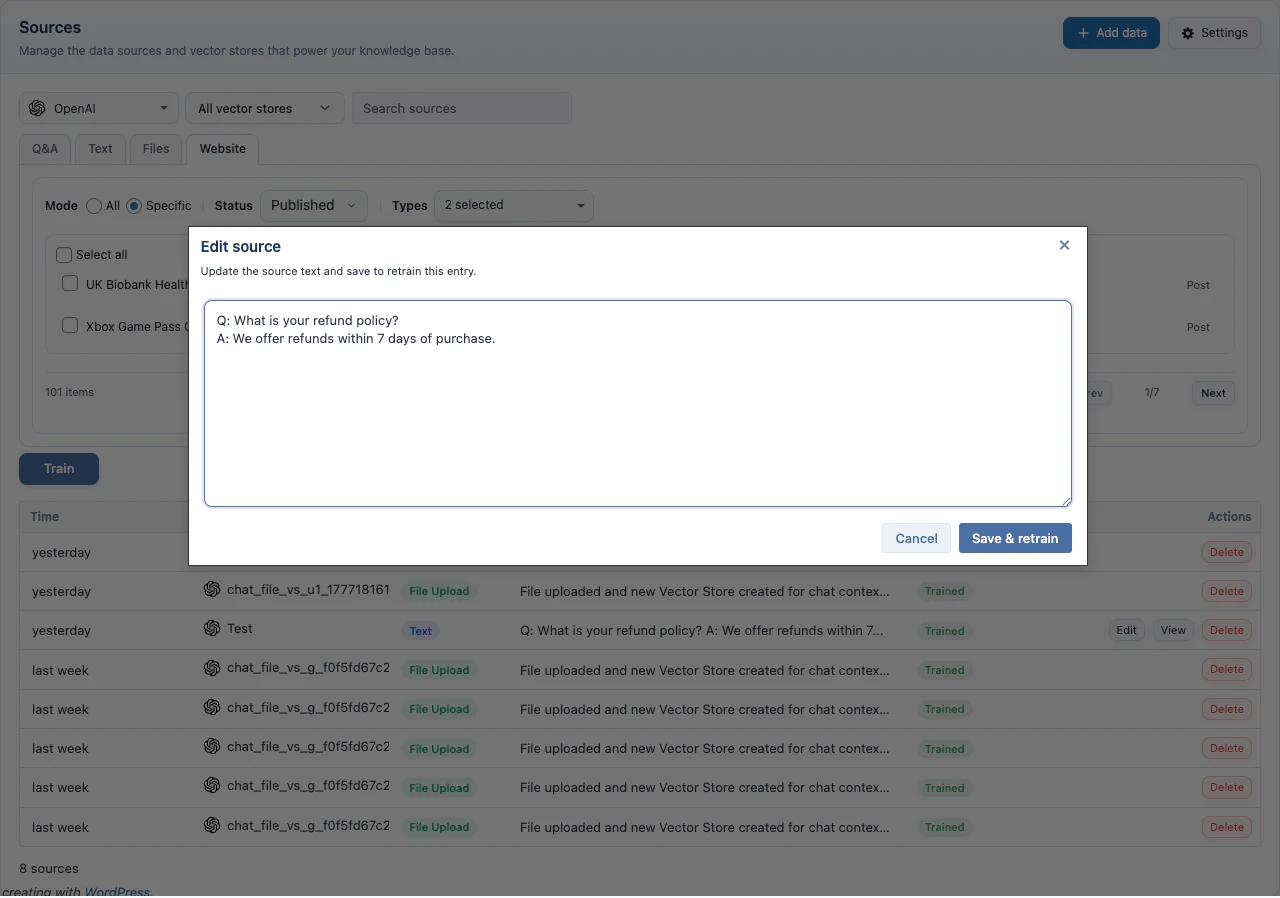Click the OpenAI logo in the provider selector
The width and height of the screenshot is (1280, 898).
click(x=38, y=108)
